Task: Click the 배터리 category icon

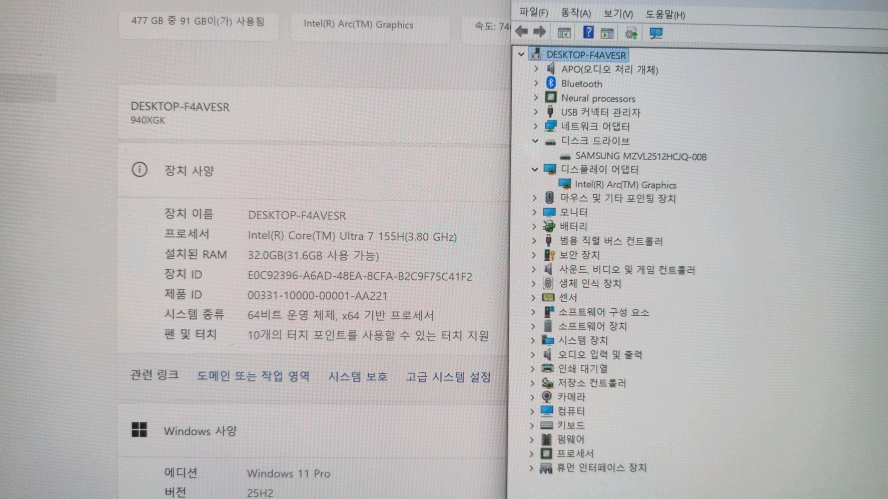Action: (x=549, y=226)
